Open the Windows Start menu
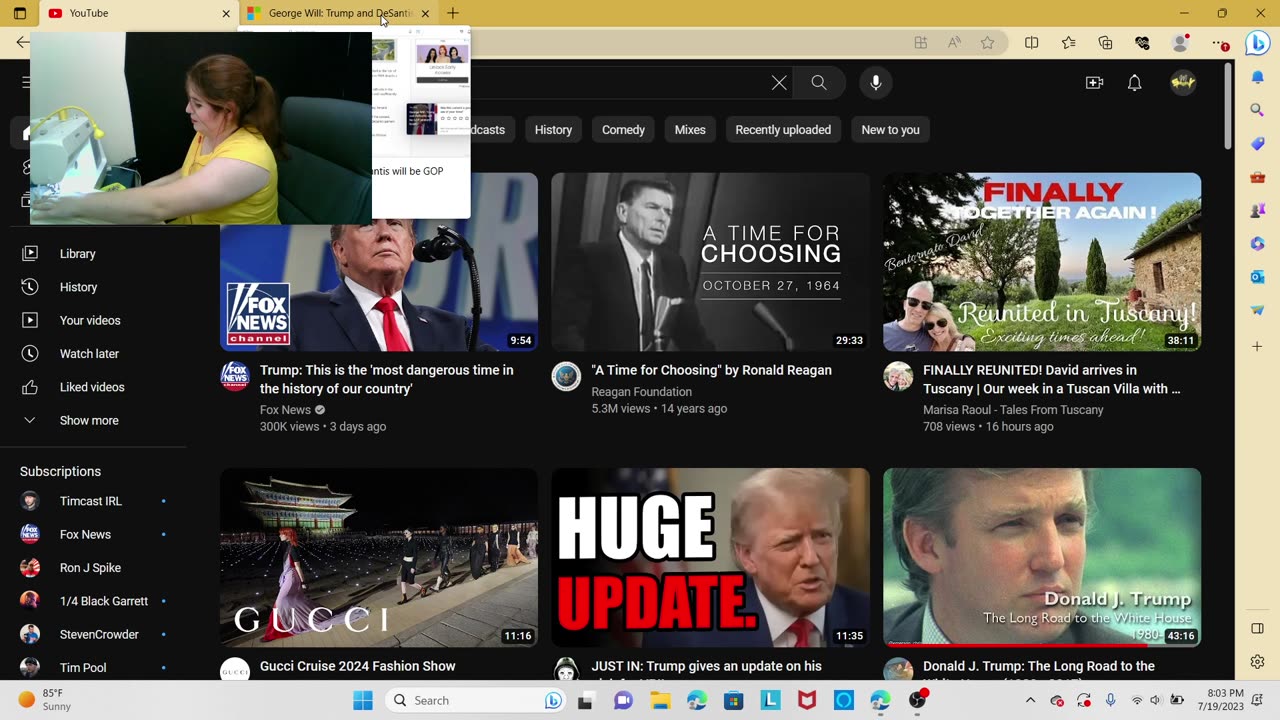Image resolution: width=1280 pixels, height=720 pixels. tap(362, 700)
